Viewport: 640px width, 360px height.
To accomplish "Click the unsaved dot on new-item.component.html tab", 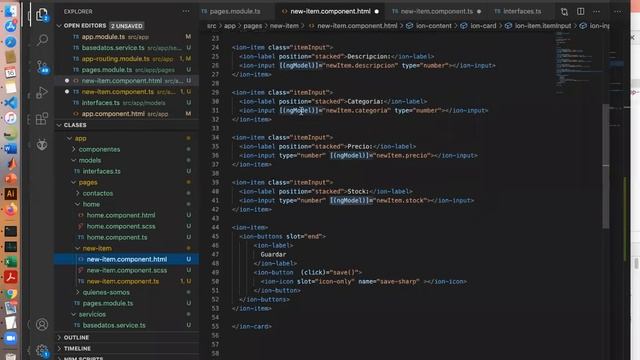I will tap(377, 11).
